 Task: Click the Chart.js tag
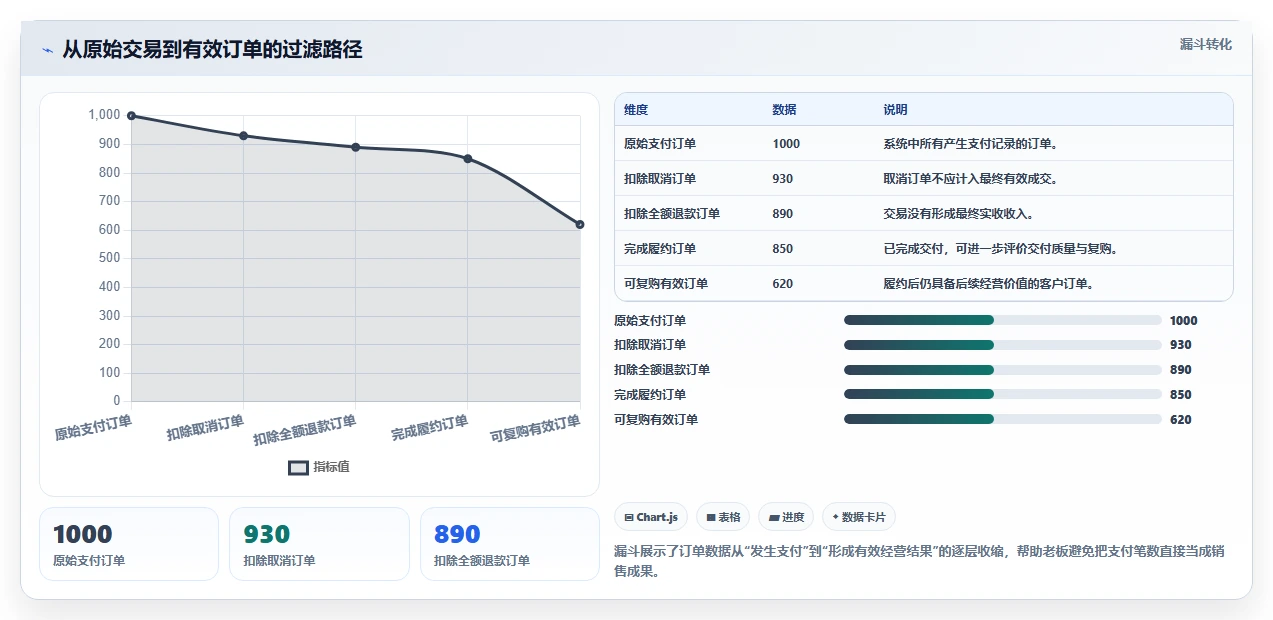tap(651, 517)
